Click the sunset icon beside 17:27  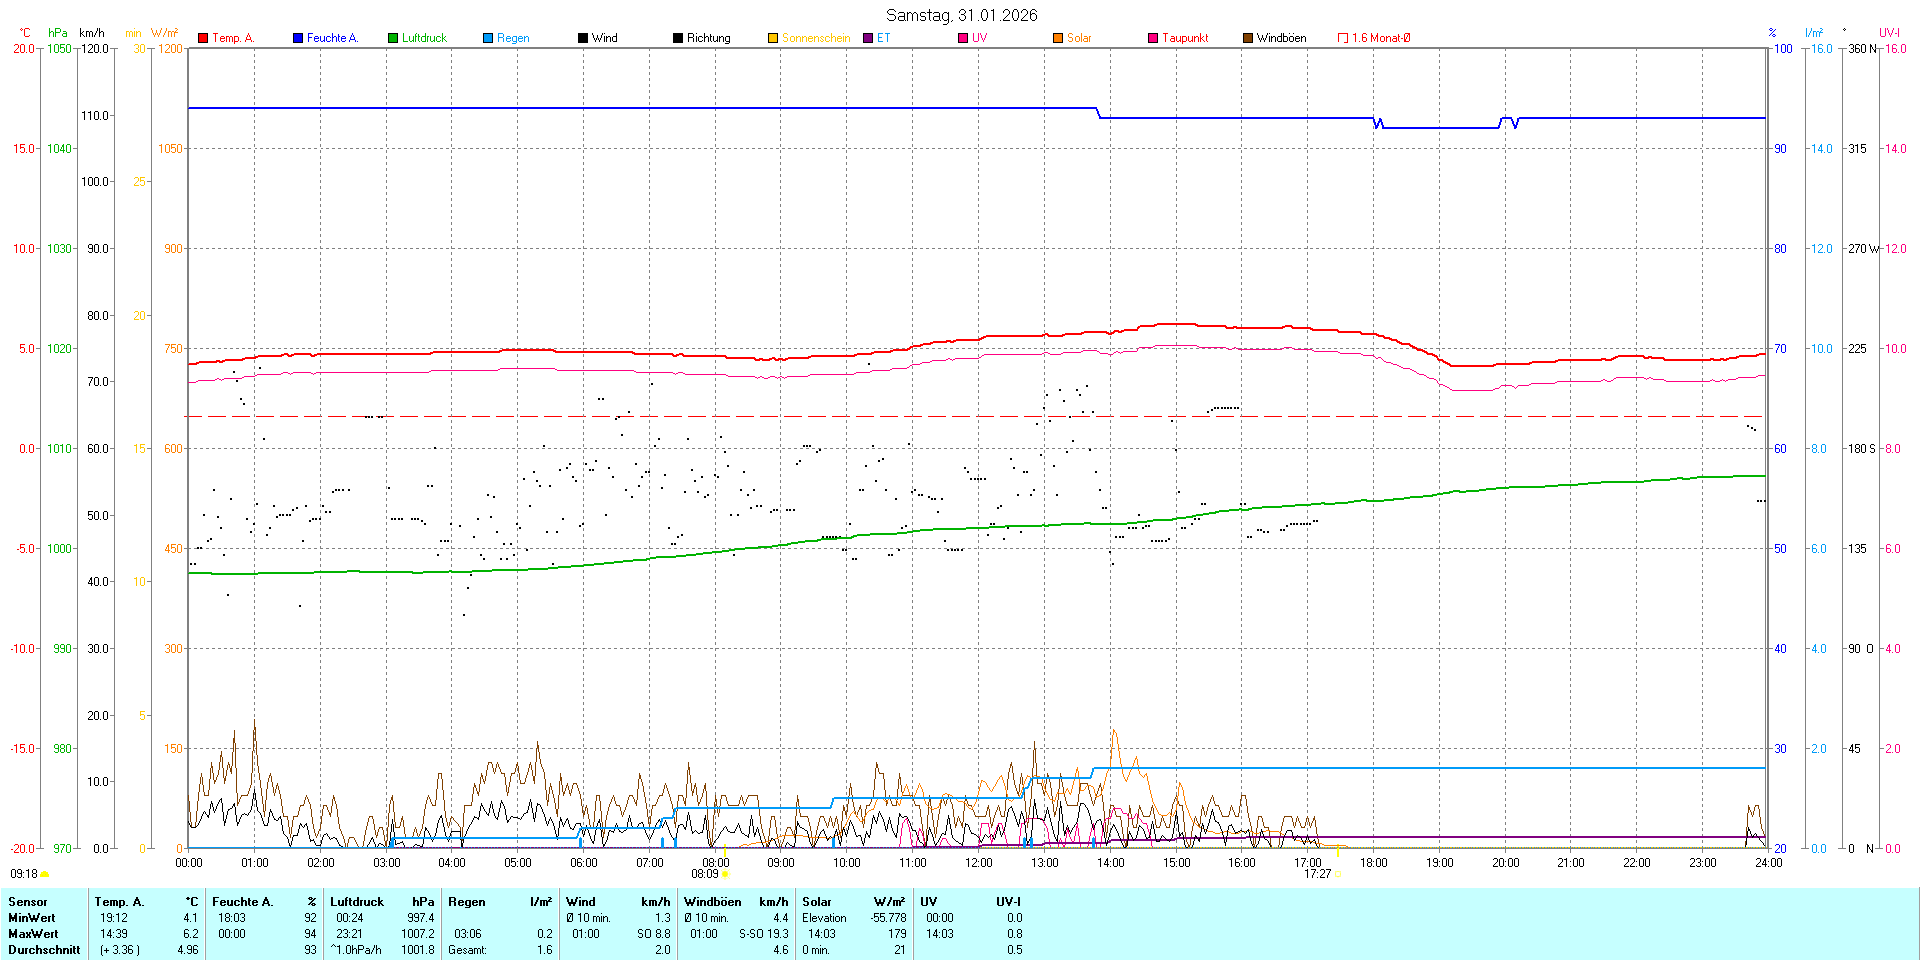pos(1338,874)
